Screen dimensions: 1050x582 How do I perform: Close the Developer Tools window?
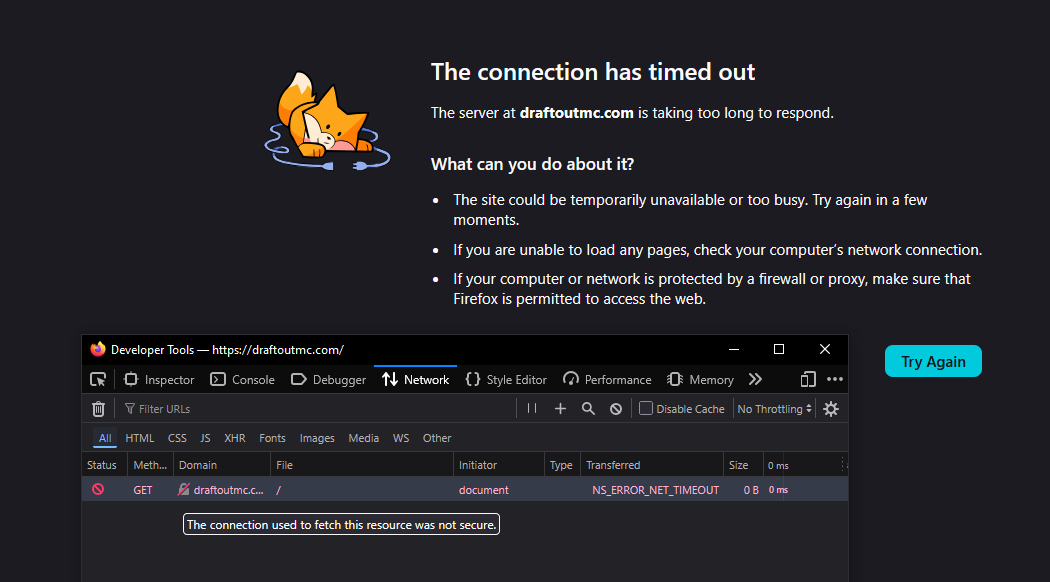click(x=825, y=349)
